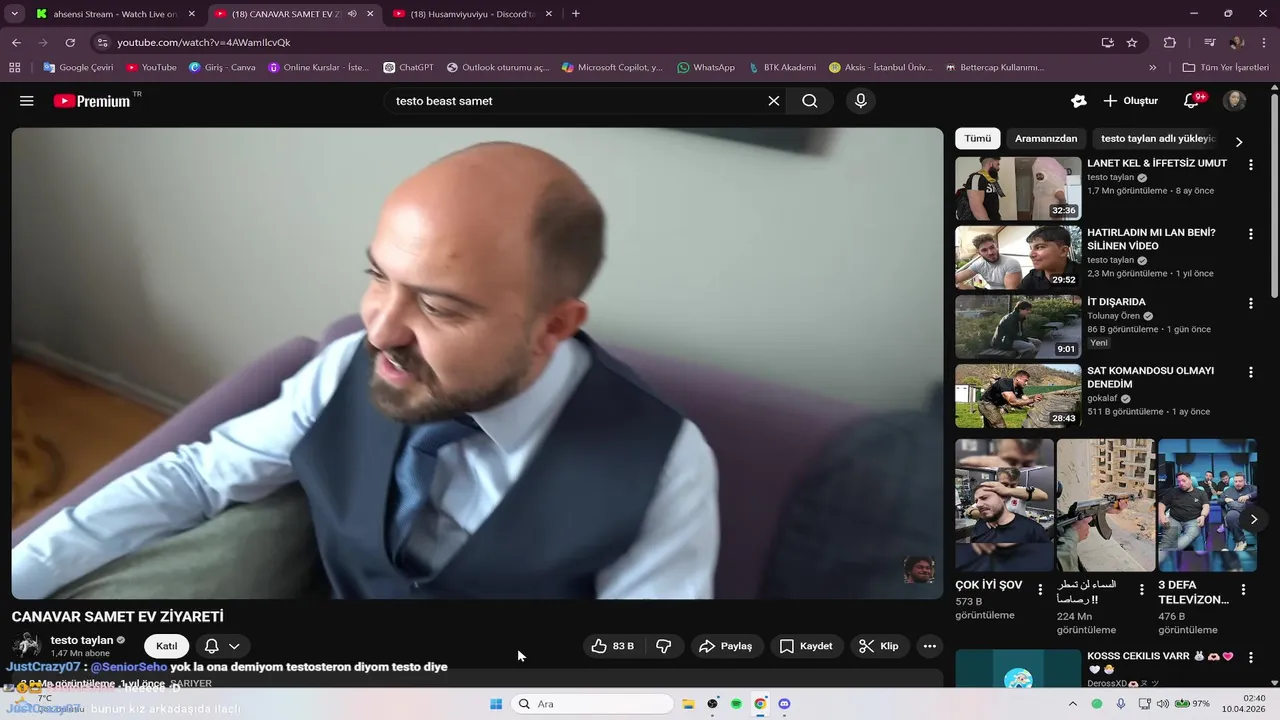
Task: Open Discord from the taskbar
Action: [784, 704]
